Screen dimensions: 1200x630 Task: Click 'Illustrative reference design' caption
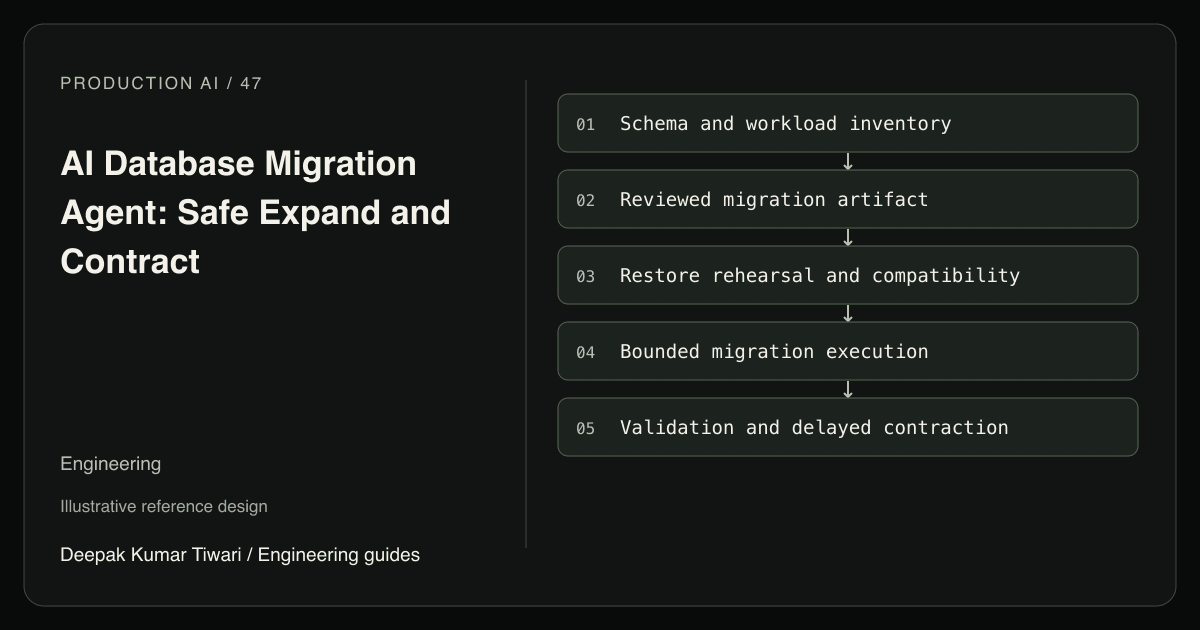[164, 506]
